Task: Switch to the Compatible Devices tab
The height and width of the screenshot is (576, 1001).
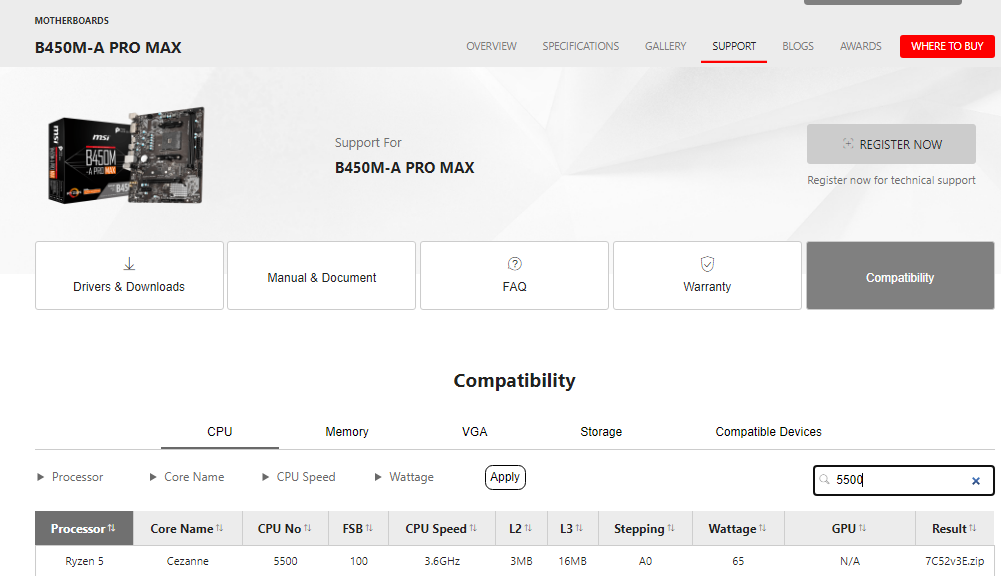Action: tap(768, 432)
